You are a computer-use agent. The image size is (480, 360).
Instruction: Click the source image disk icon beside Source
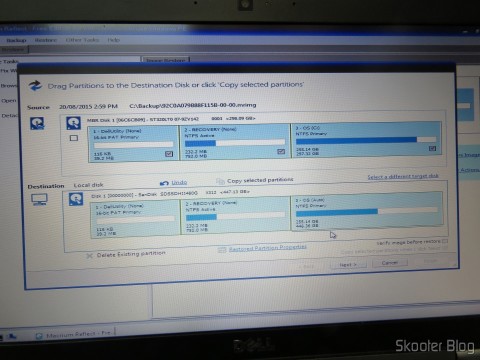point(37,123)
